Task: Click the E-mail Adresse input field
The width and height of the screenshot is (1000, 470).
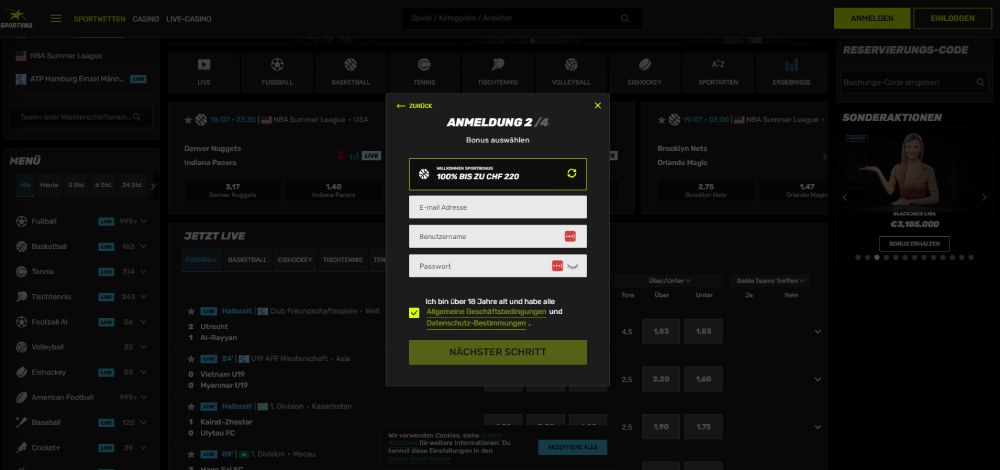Action: pyautogui.click(x=497, y=207)
